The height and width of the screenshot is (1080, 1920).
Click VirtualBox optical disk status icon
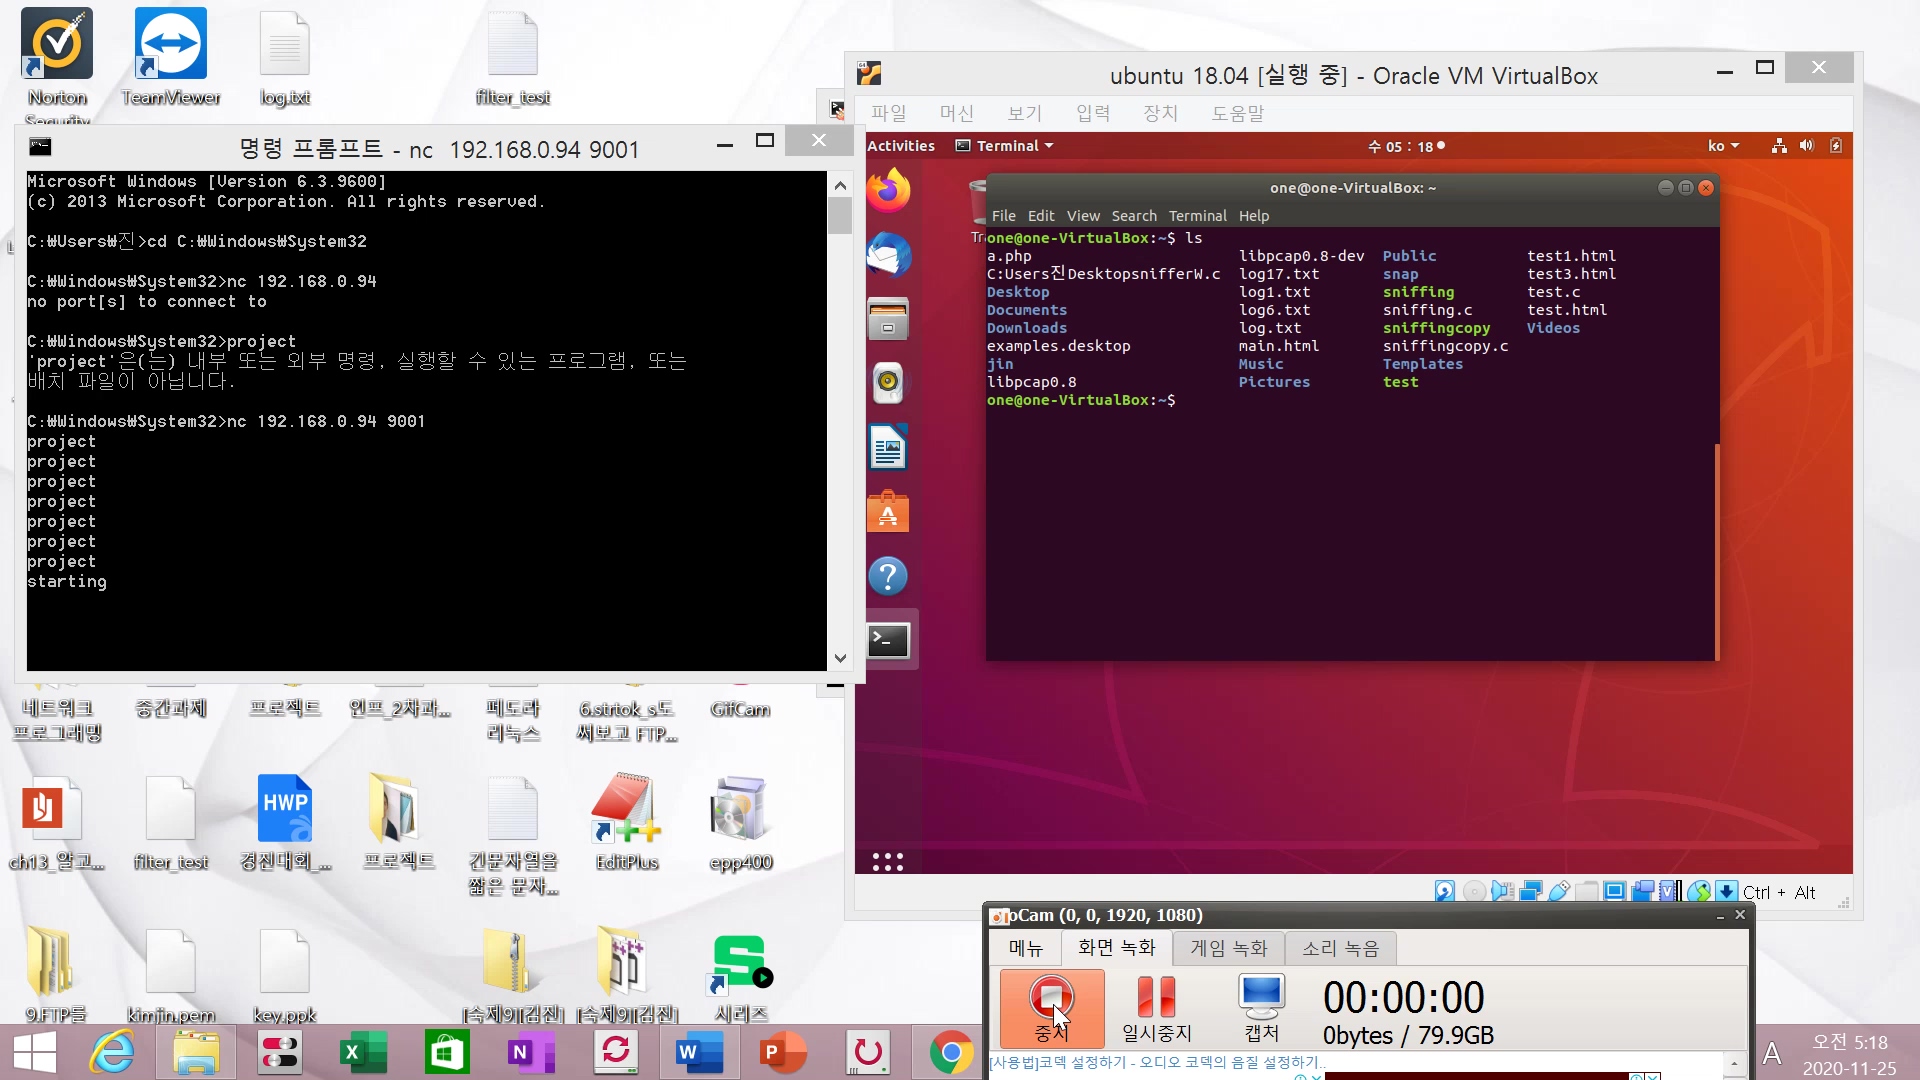coord(1474,891)
